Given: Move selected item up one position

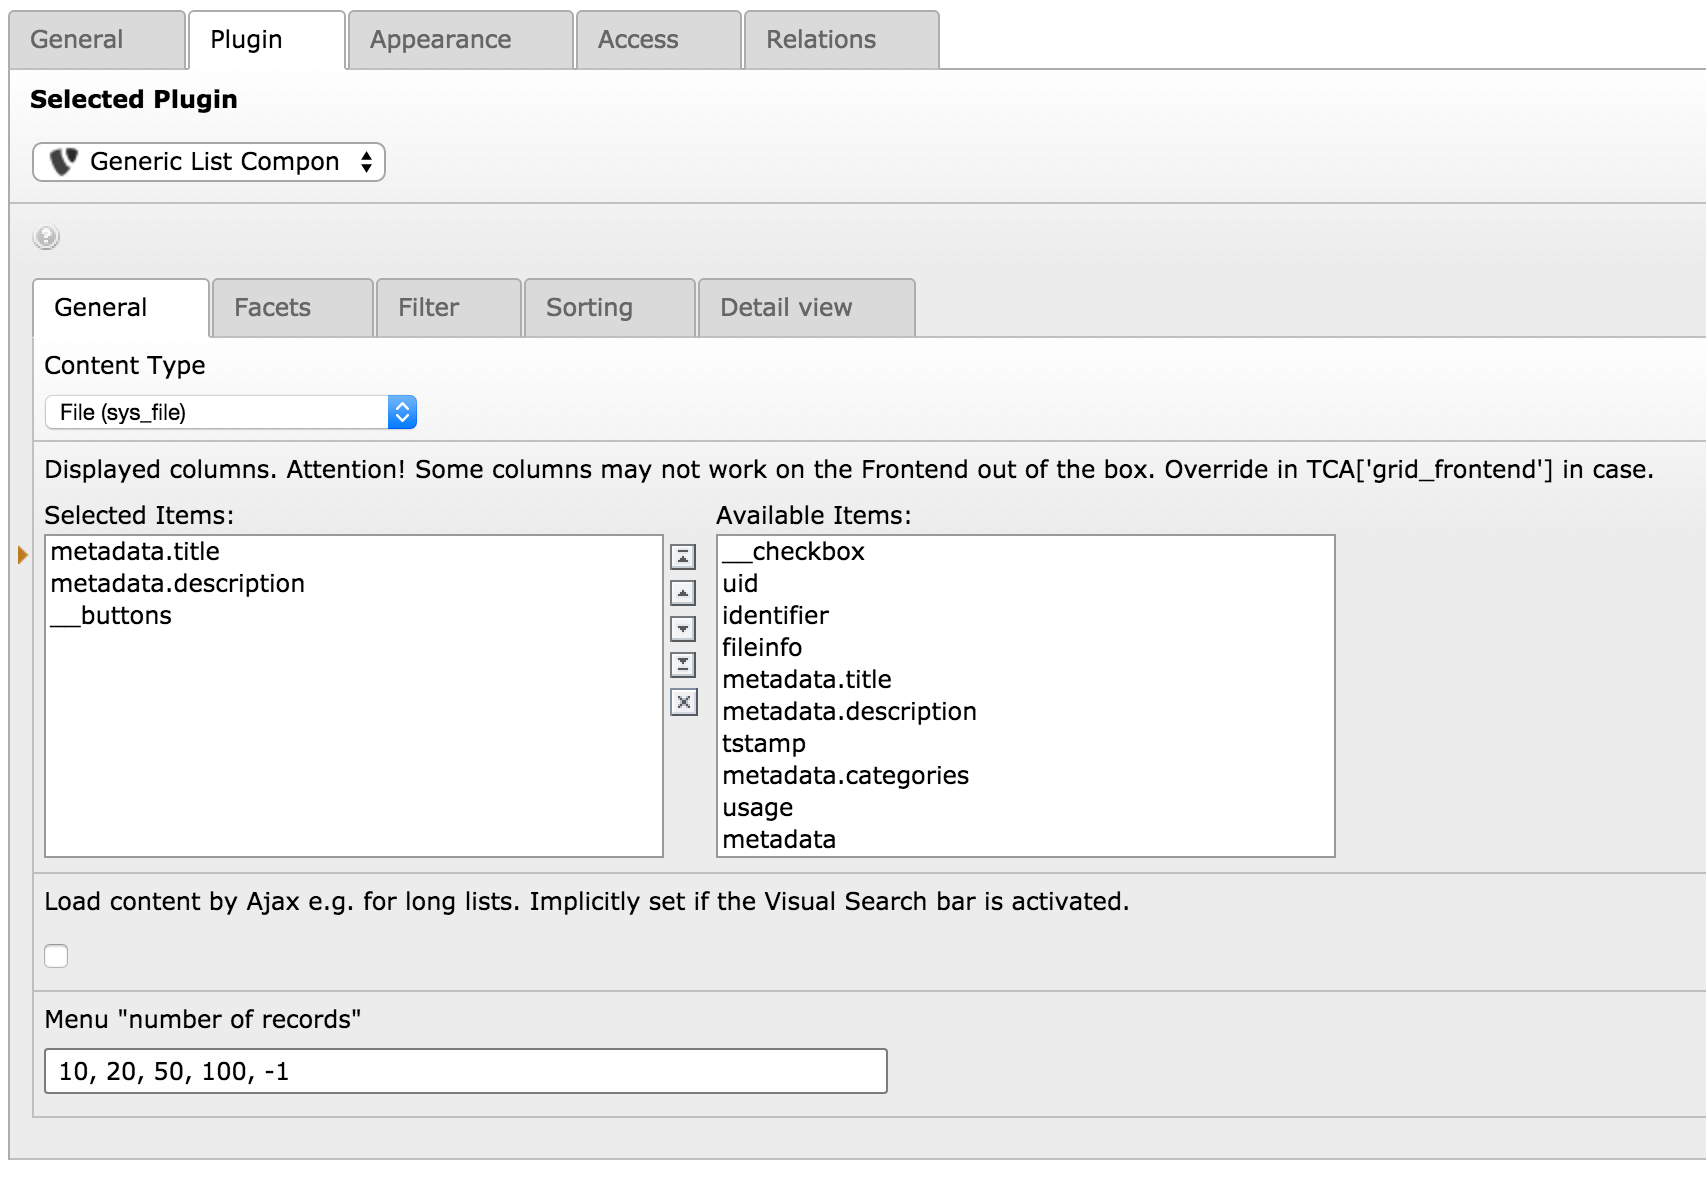Looking at the screenshot, I should point(683,593).
